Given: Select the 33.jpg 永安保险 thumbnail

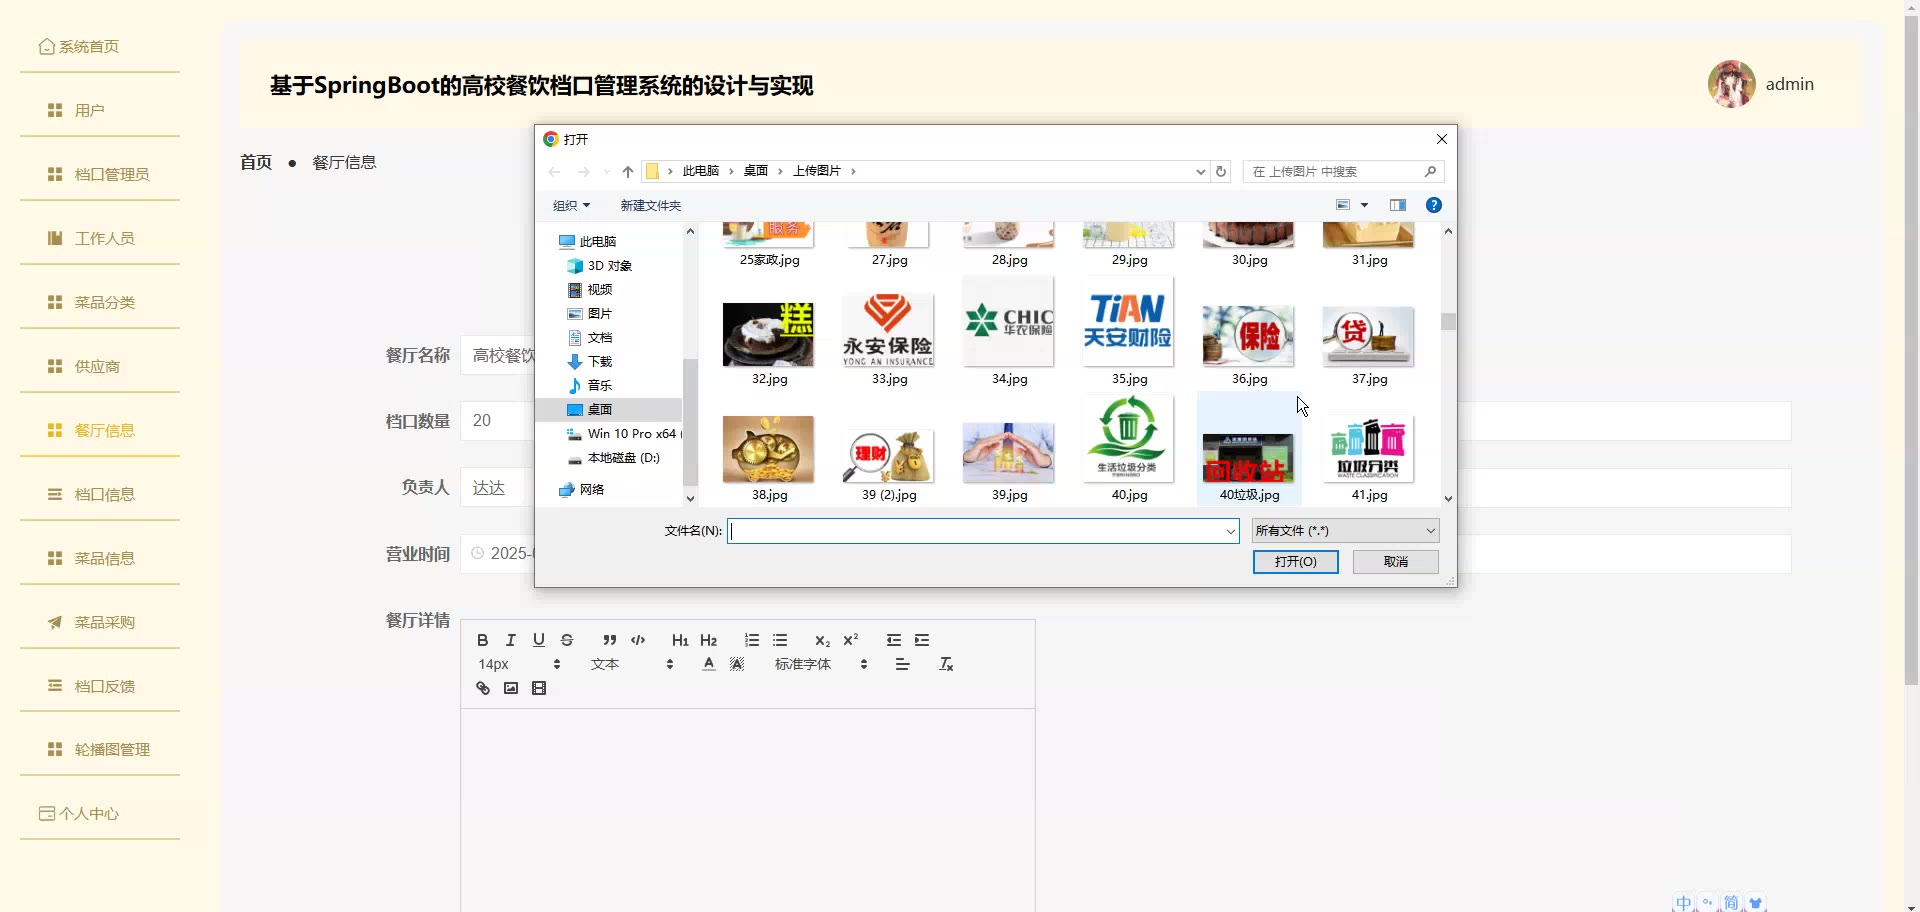Looking at the screenshot, I should tap(889, 338).
